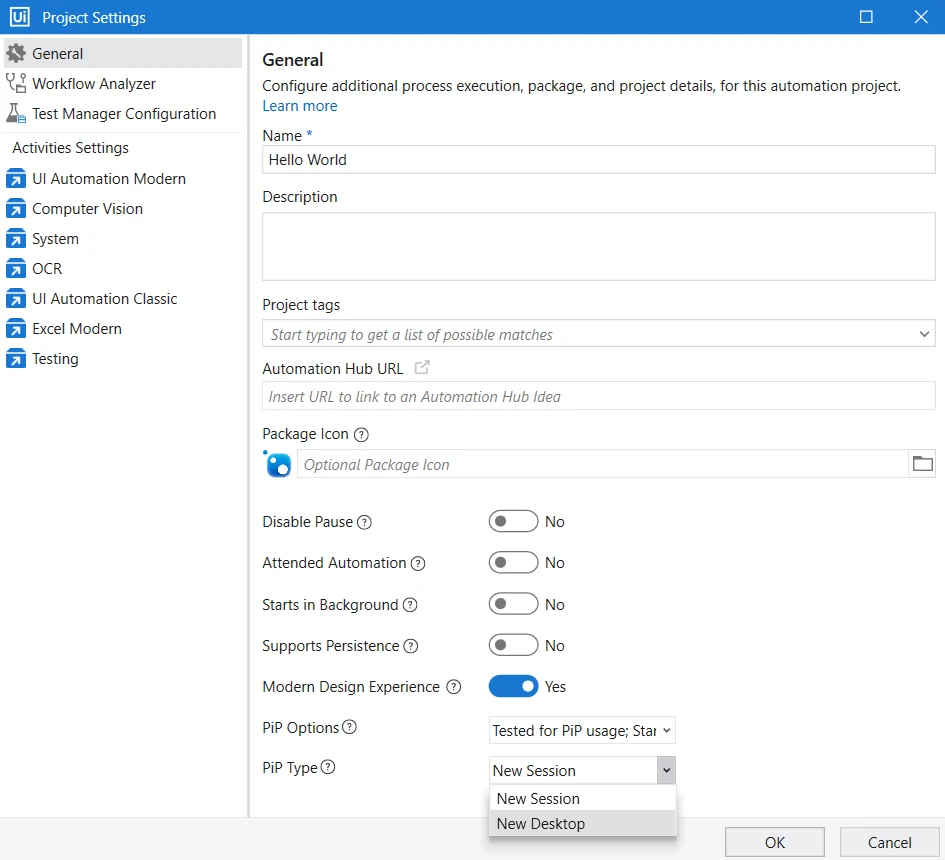This screenshot has width=945, height=860.
Task: Open the Workflow Analyzer section
Action: tap(123, 83)
